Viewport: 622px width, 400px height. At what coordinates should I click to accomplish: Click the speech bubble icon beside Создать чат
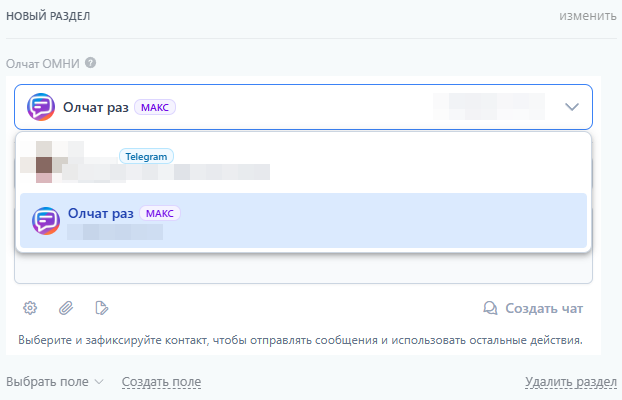490,308
